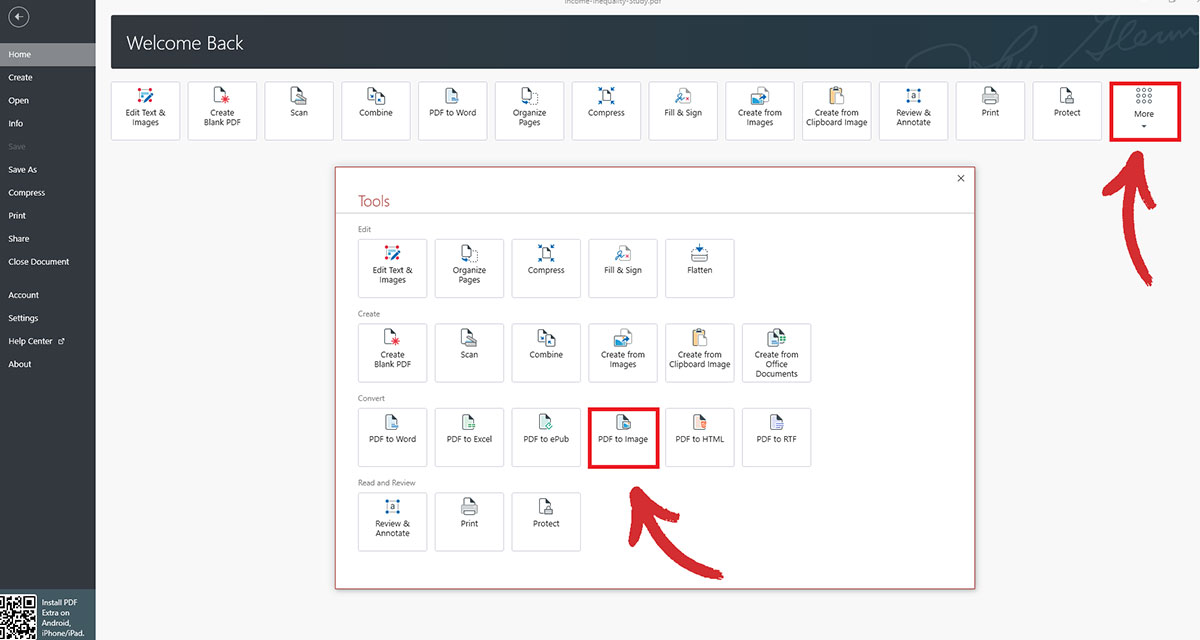Select the PDF to HTML converter
Viewport: 1200px width, 640px height.
(699, 437)
